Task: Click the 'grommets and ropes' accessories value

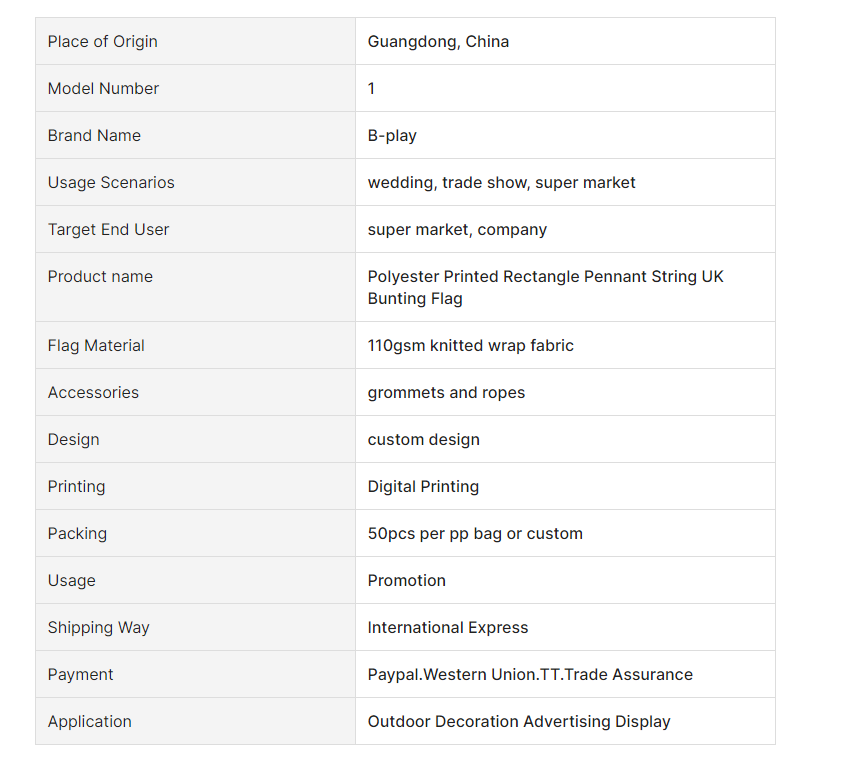Action: [x=446, y=392]
